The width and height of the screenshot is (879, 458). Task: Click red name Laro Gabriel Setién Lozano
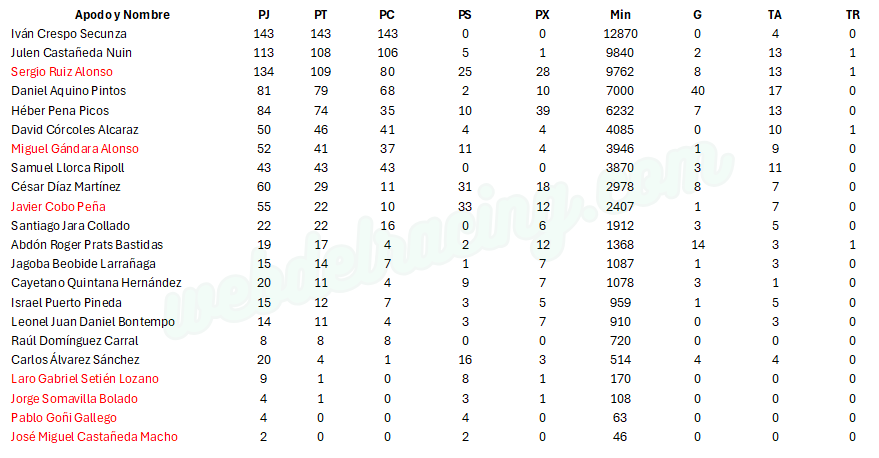coord(85,379)
